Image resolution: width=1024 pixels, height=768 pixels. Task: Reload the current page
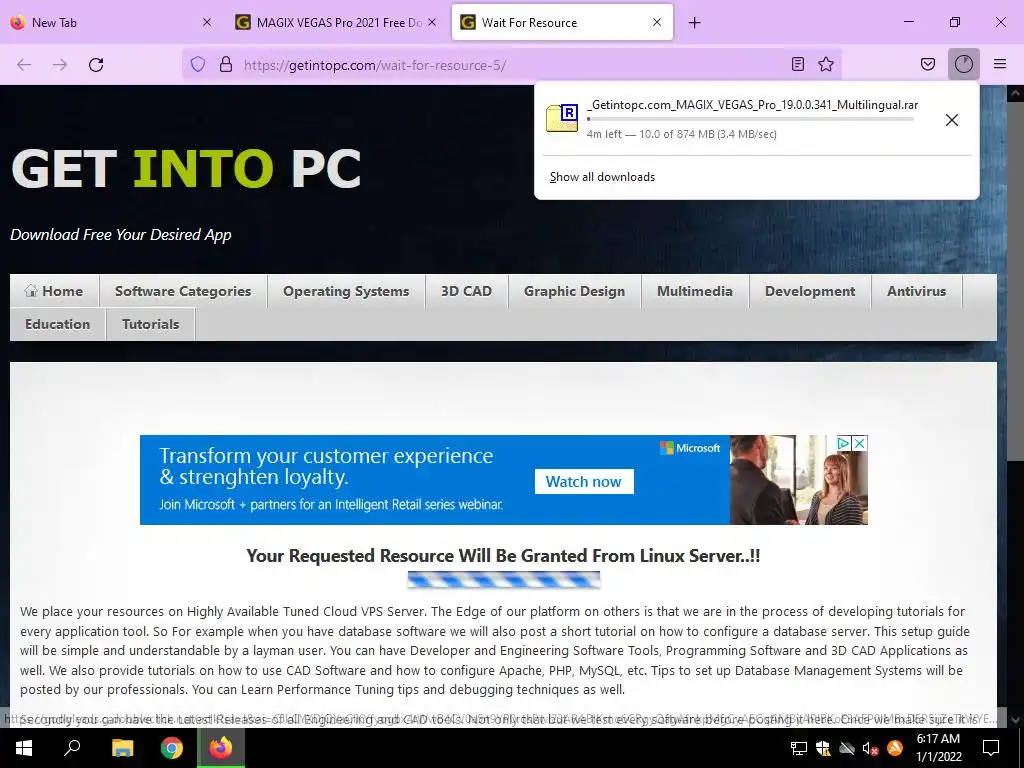(96, 65)
